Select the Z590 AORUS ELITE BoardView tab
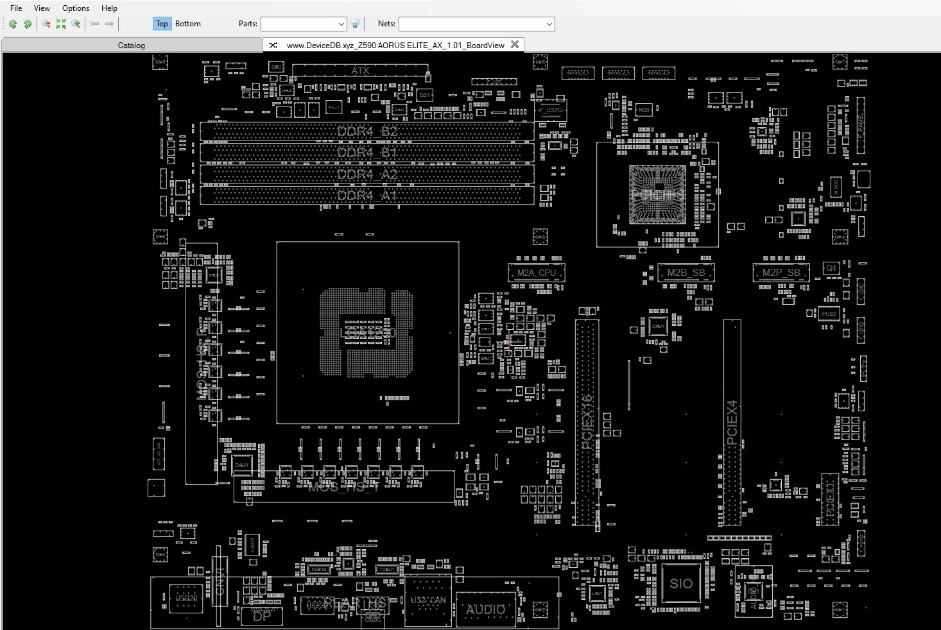Image resolution: width=941 pixels, height=630 pixels. click(395, 45)
